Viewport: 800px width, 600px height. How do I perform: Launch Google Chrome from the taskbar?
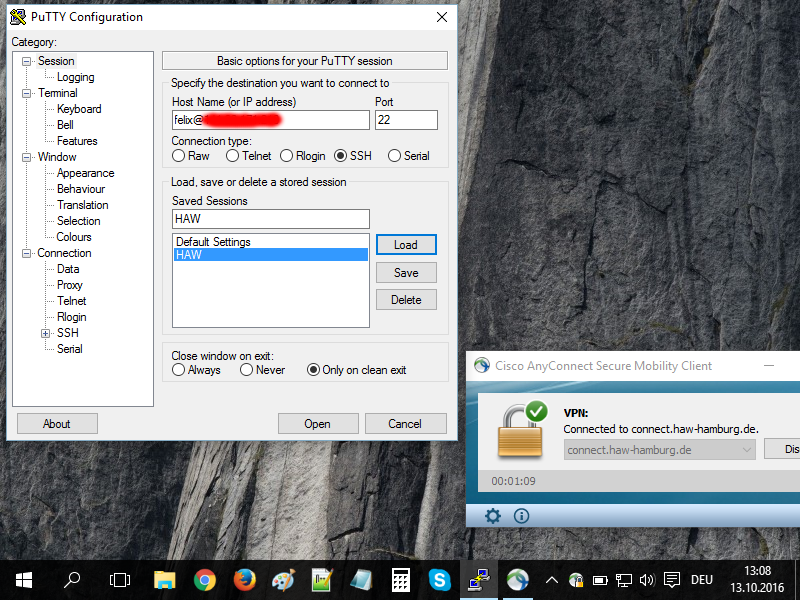[205, 579]
